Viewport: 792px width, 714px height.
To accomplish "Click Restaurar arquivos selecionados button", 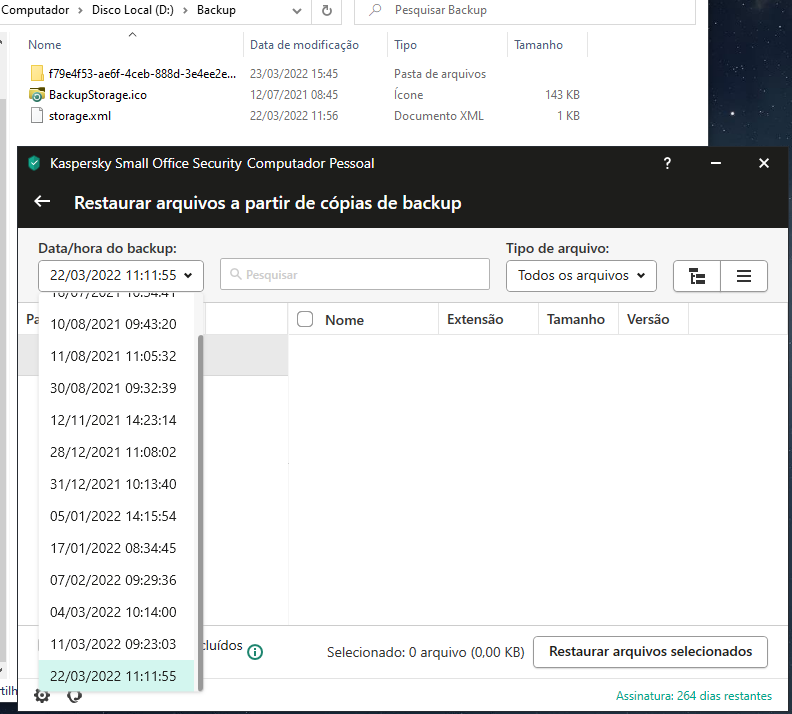I will pos(650,652).
